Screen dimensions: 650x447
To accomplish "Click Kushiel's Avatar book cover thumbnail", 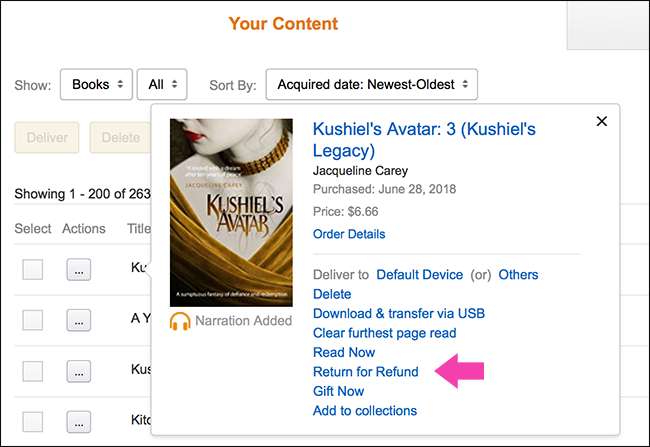I will (x=231, y=212).
